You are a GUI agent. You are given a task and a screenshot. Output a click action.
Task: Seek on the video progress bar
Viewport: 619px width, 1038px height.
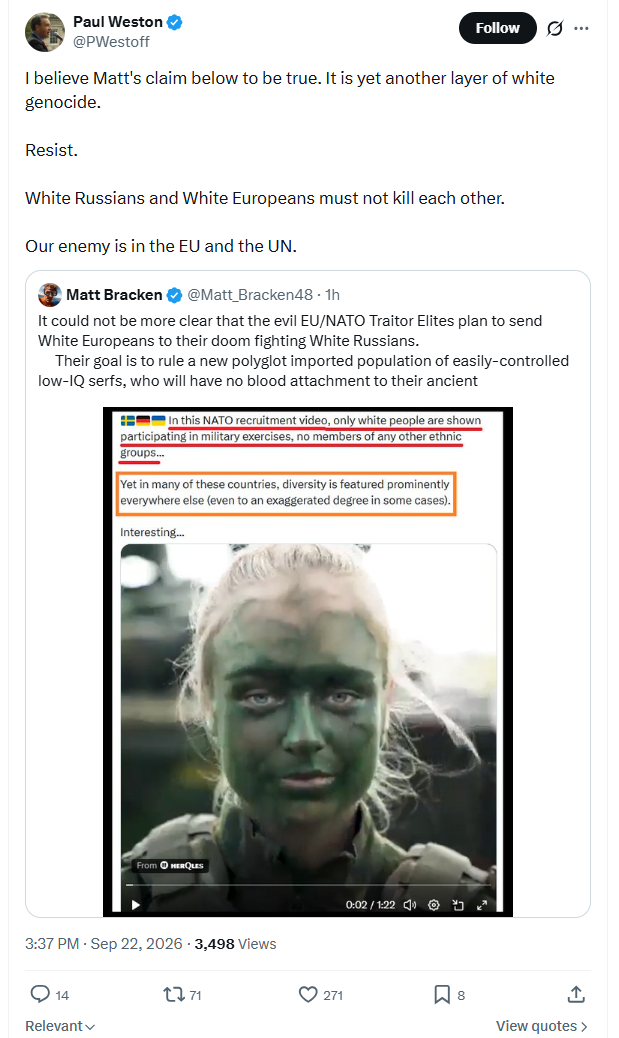tap(308, 884)
